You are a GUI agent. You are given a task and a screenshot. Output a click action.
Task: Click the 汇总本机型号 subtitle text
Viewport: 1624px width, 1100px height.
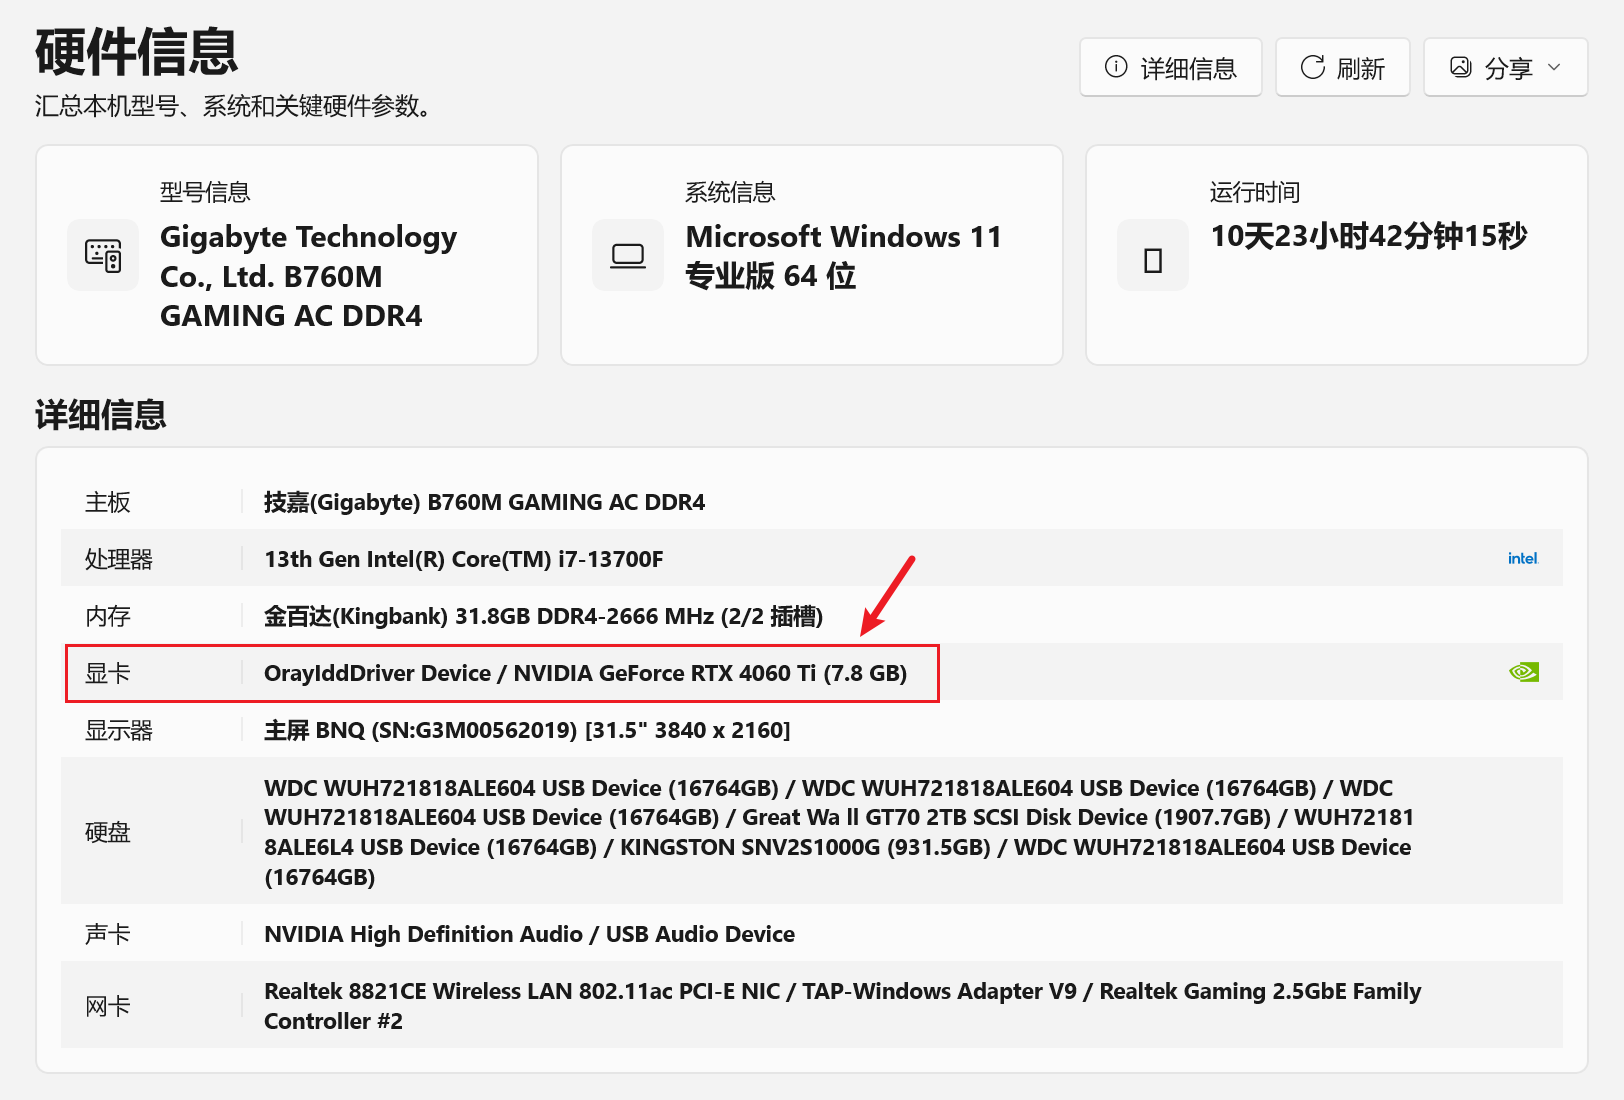point(234,106)
